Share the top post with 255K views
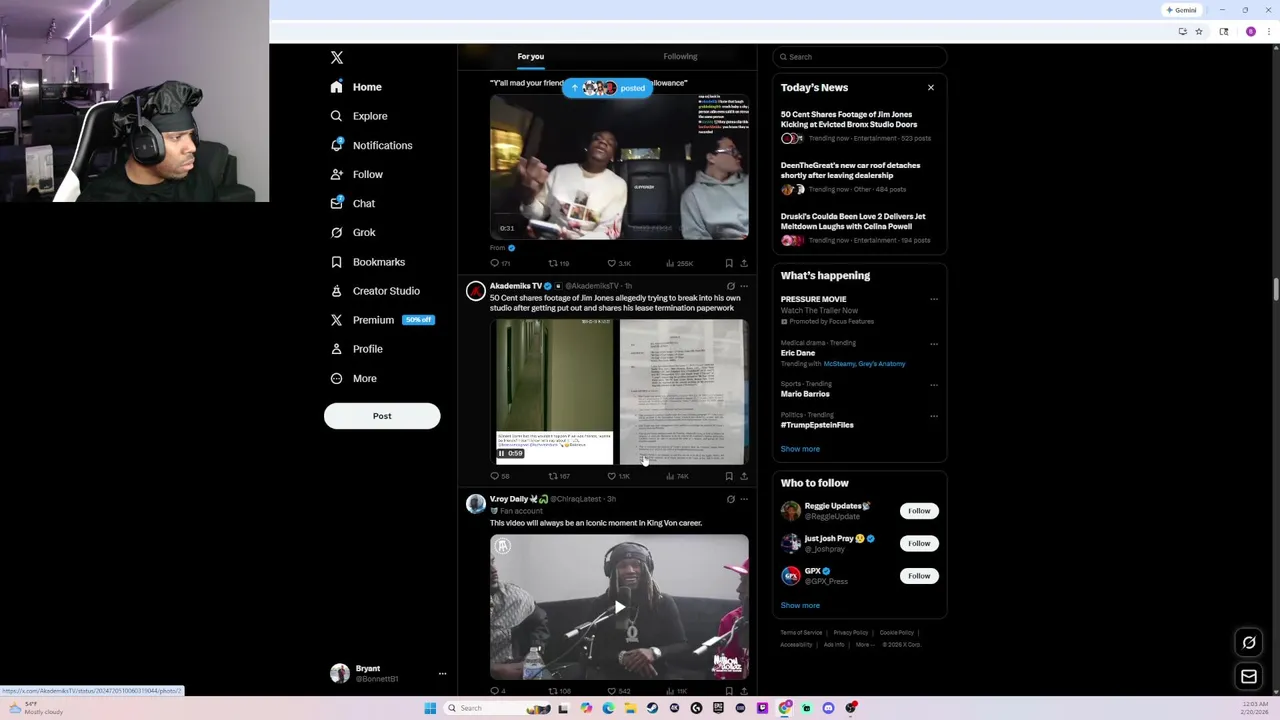Screen dimensions: 1280x720 coord(743,263)
